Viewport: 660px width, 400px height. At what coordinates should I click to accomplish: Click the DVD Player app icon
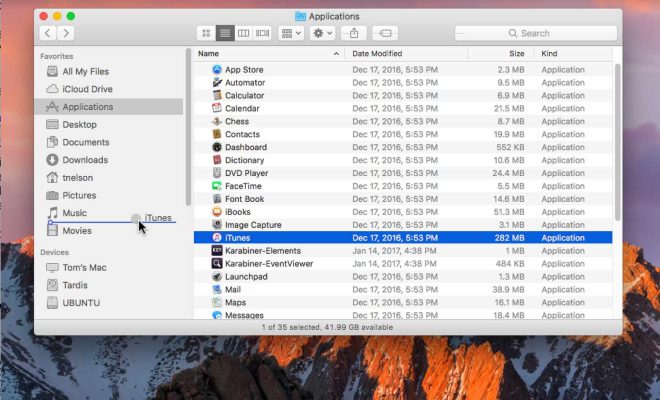point(217,173)
